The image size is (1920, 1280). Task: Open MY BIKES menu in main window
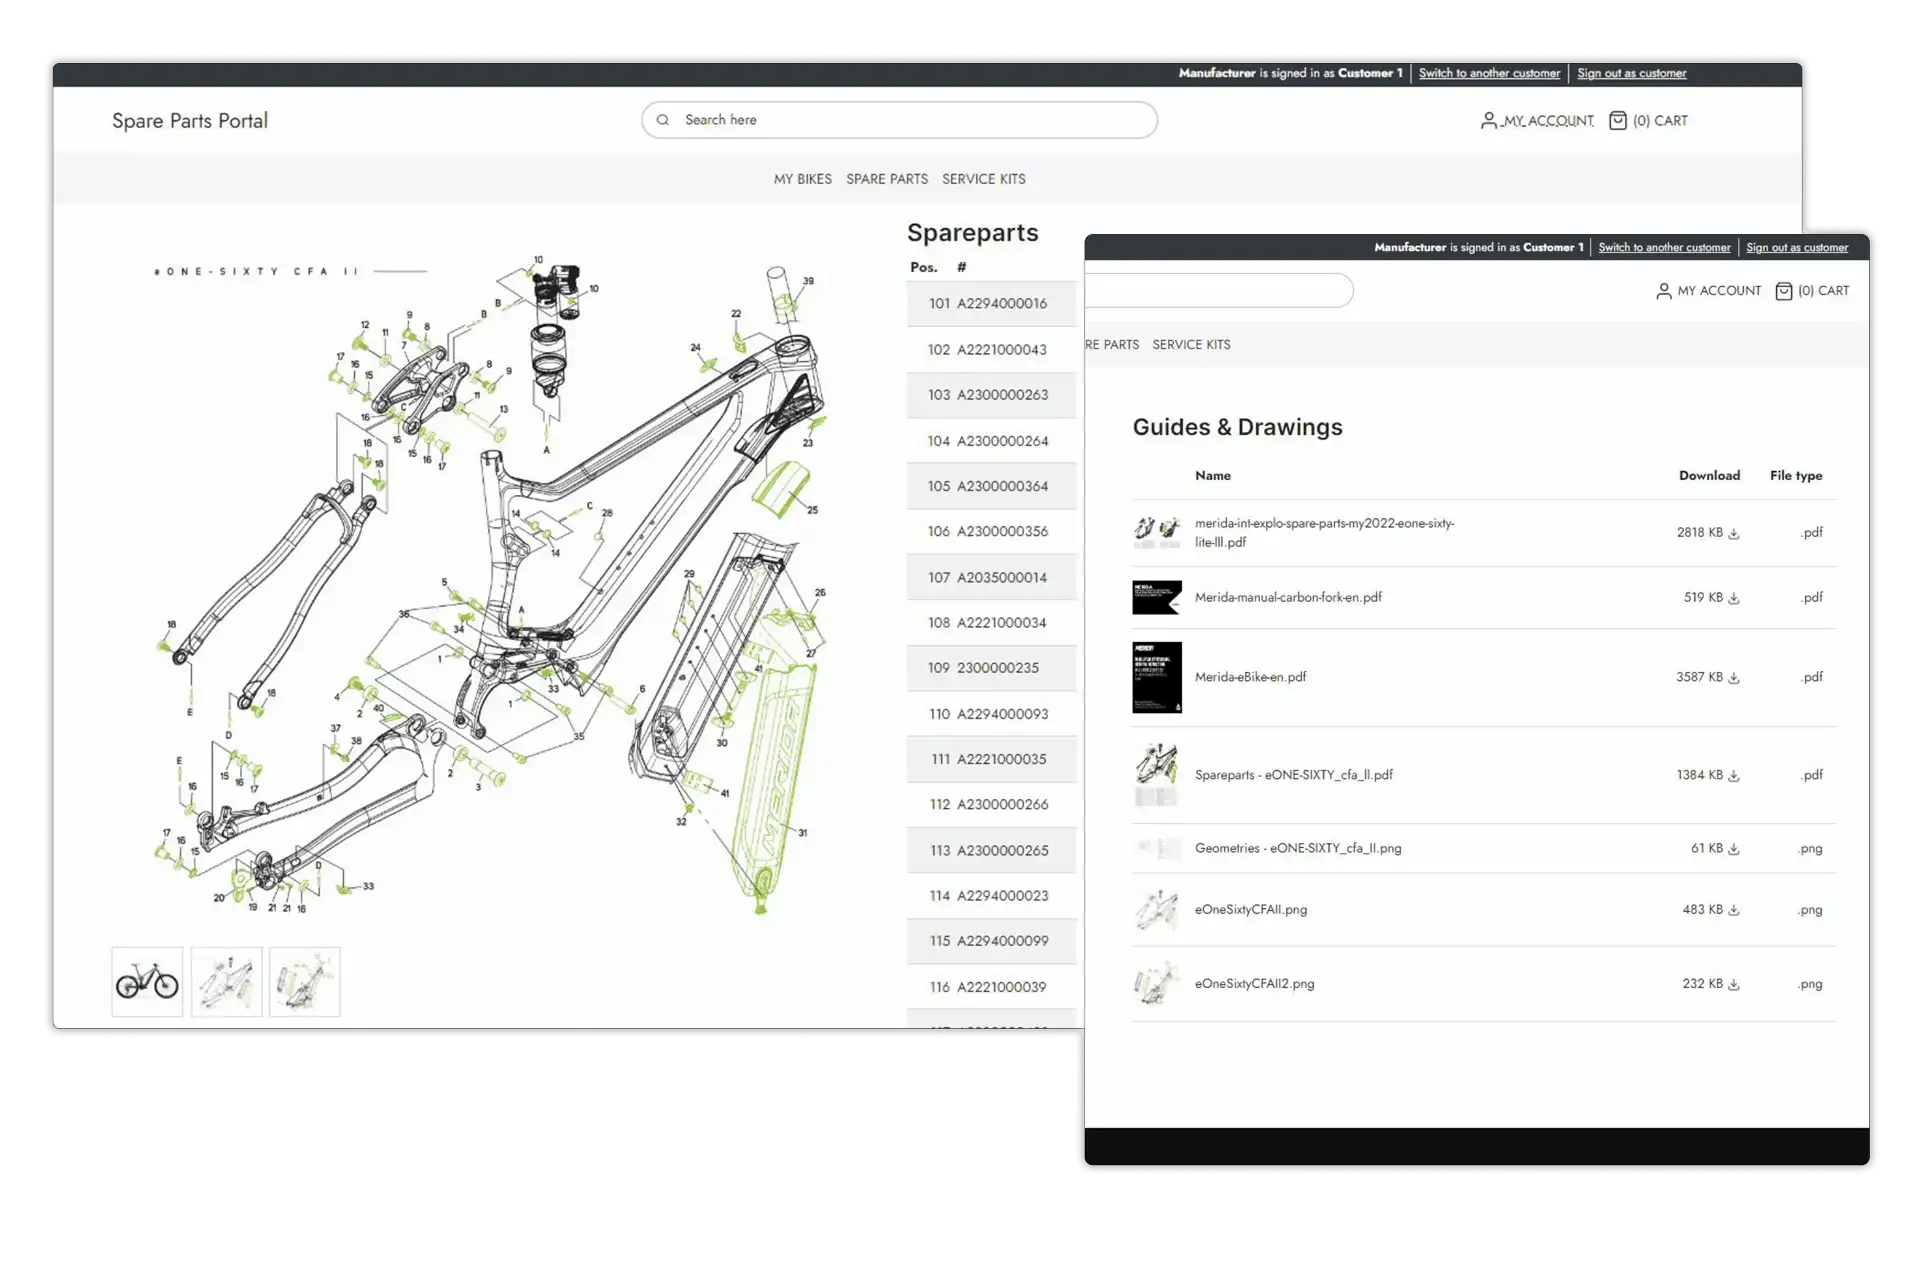(803, 179)
